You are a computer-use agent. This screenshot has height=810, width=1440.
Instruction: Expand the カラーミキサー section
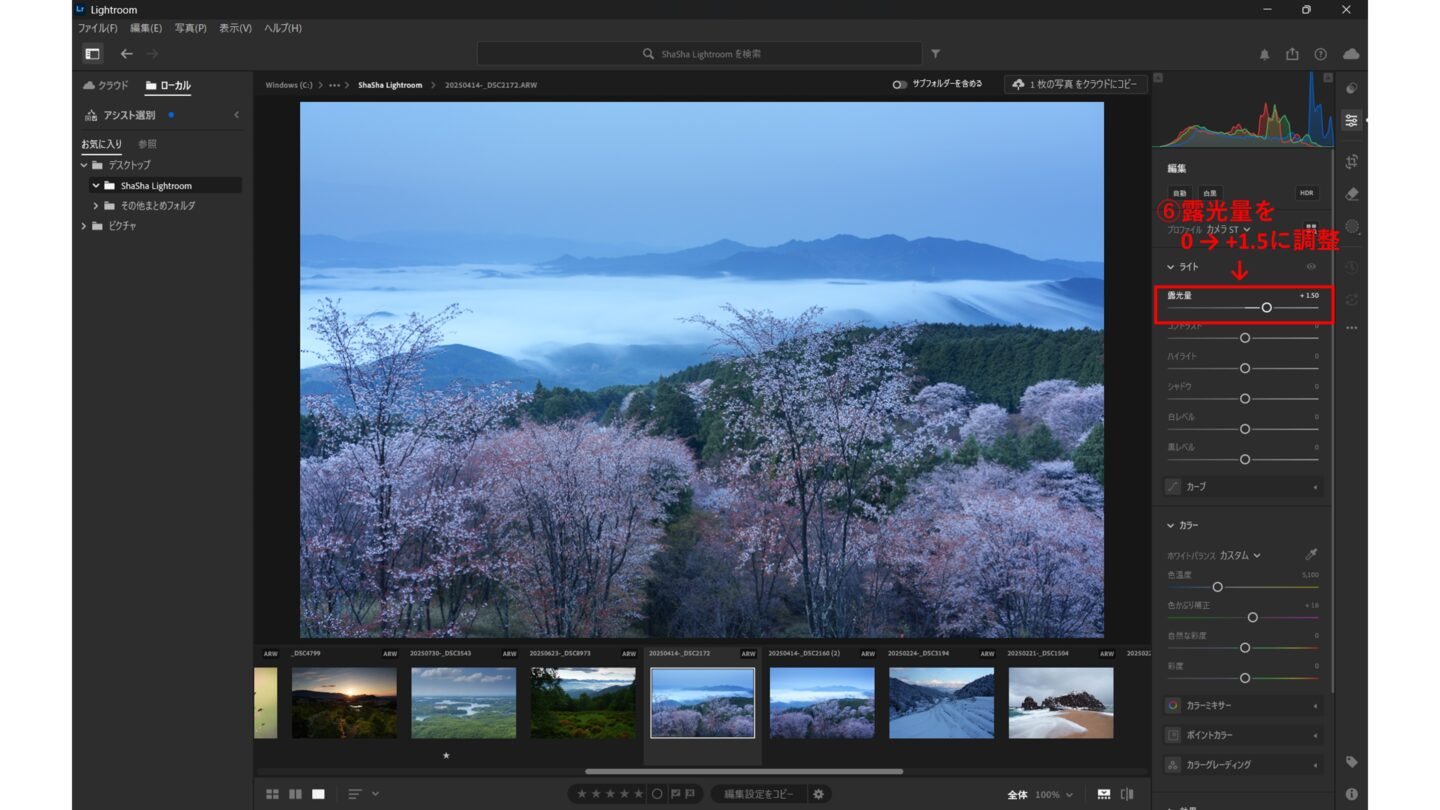pyautogui.click(x=1244, y=706)
